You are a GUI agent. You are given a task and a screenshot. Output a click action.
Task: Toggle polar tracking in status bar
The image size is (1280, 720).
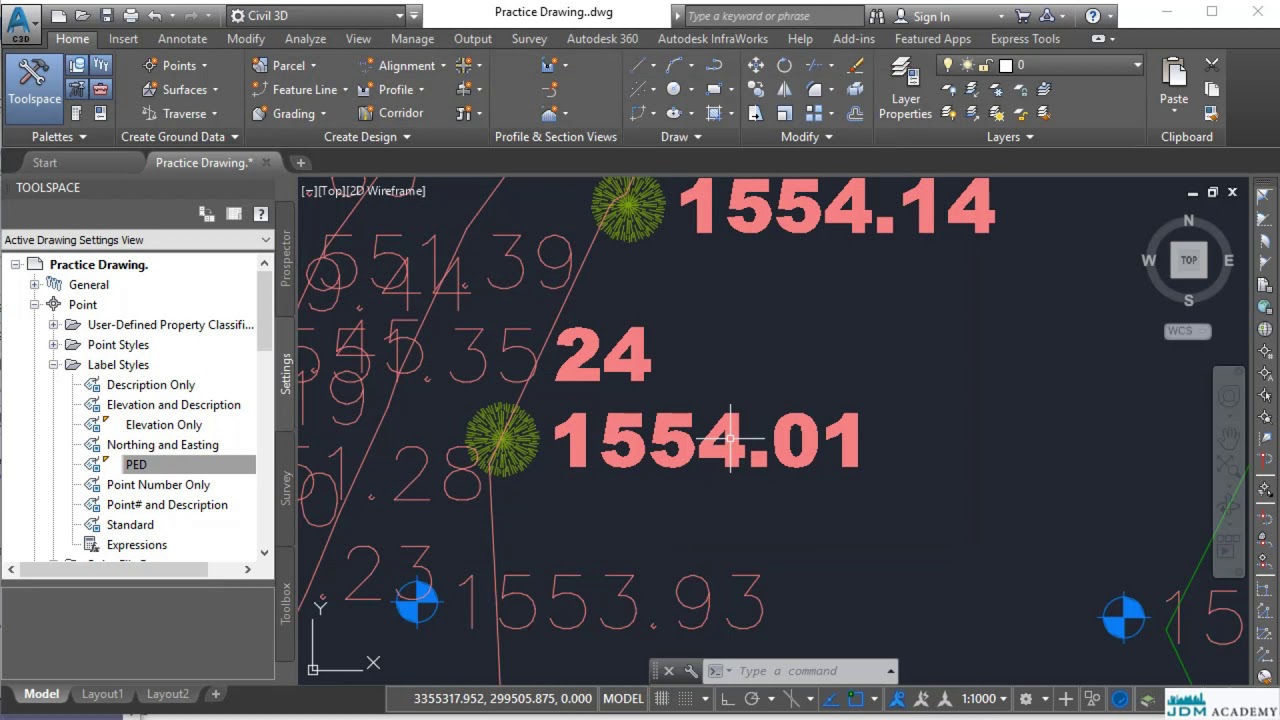(x=752, y=699)
